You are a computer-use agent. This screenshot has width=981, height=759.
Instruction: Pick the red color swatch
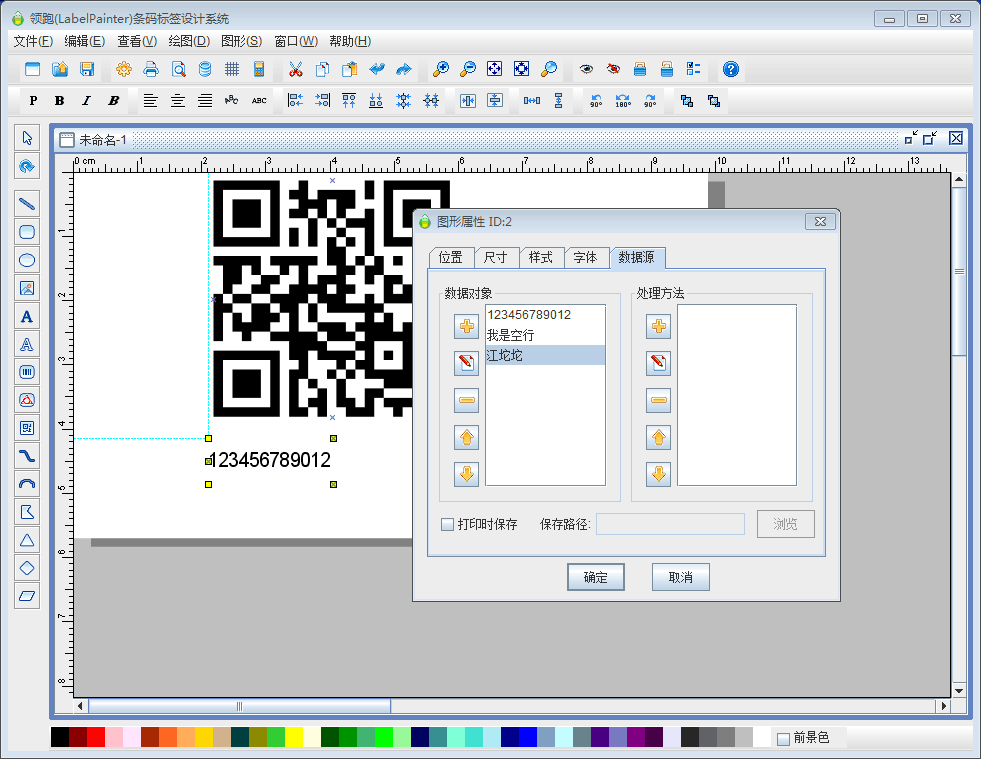tap(96, 737)
